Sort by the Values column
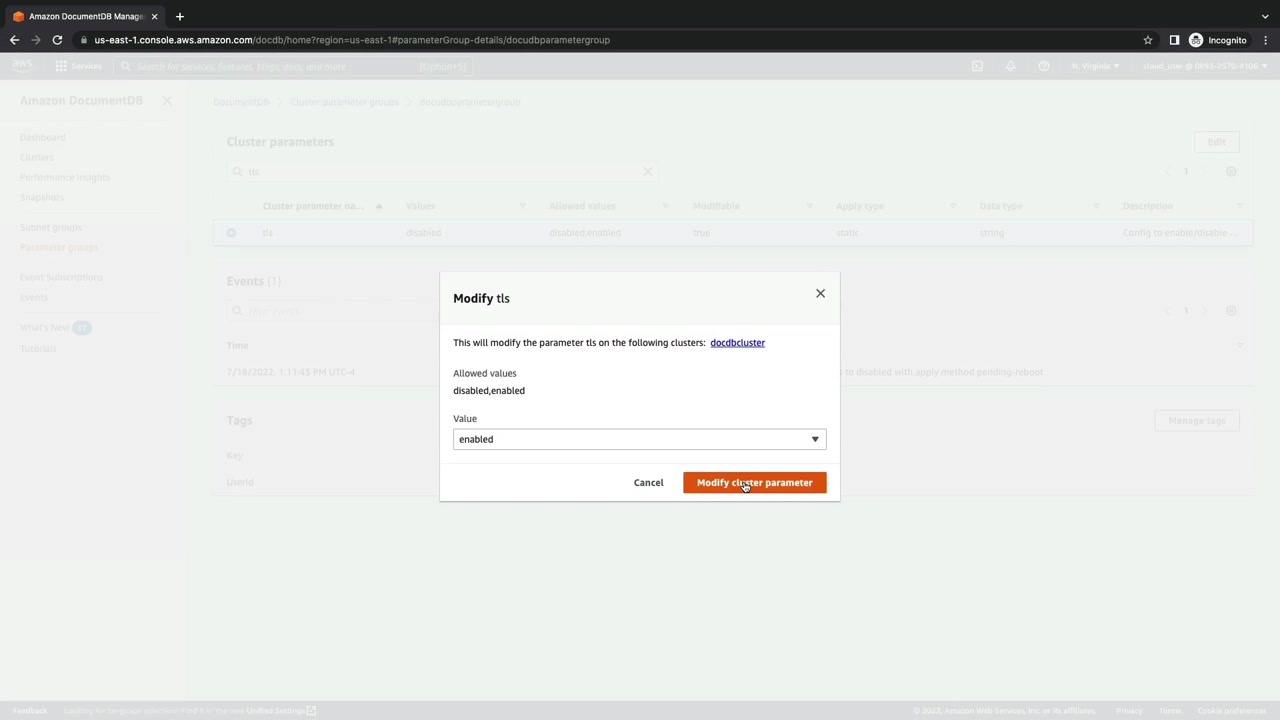 click(464, 206)
